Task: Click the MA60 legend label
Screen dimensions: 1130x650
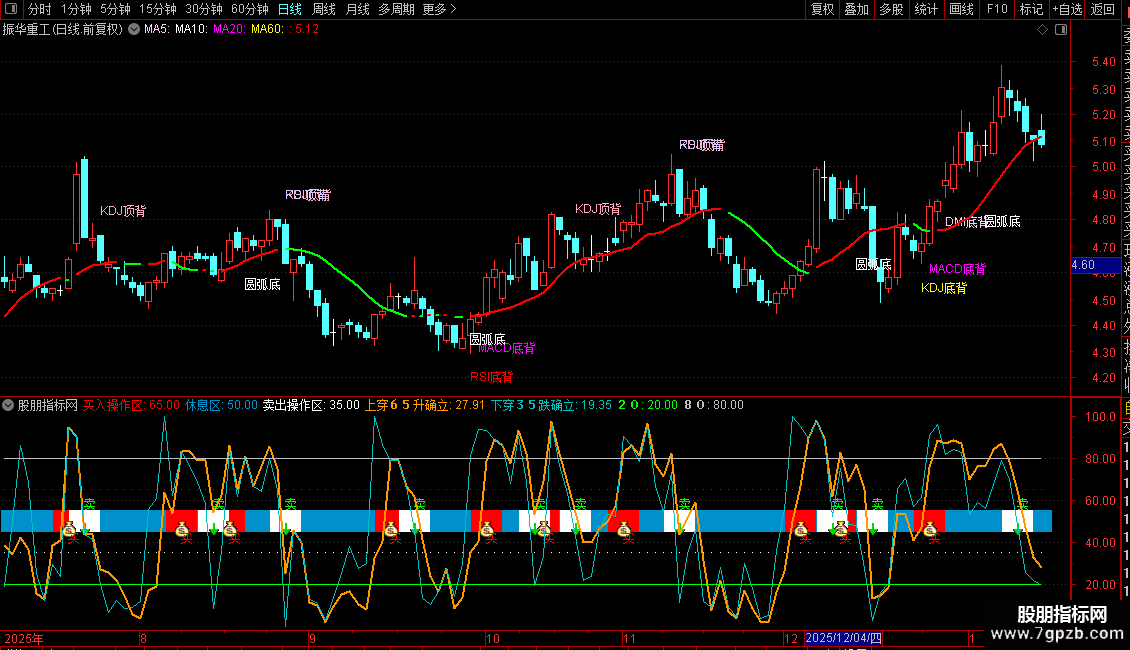Action: (267, 30)
